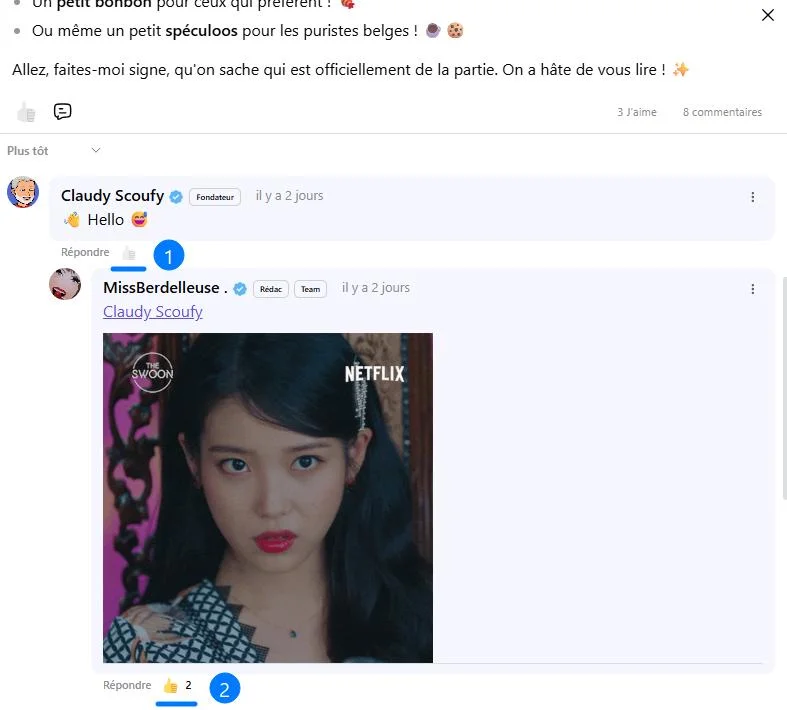View the 3 J'aime count
This screenshot has width=787, height=710.
636,112
